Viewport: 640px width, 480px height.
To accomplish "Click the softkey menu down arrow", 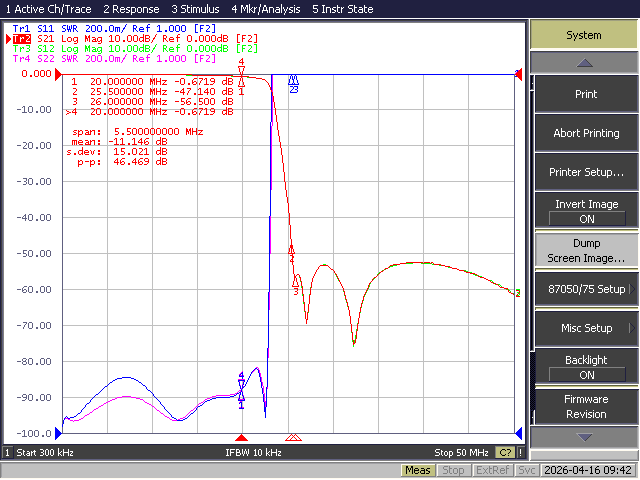I will [584, 437].
